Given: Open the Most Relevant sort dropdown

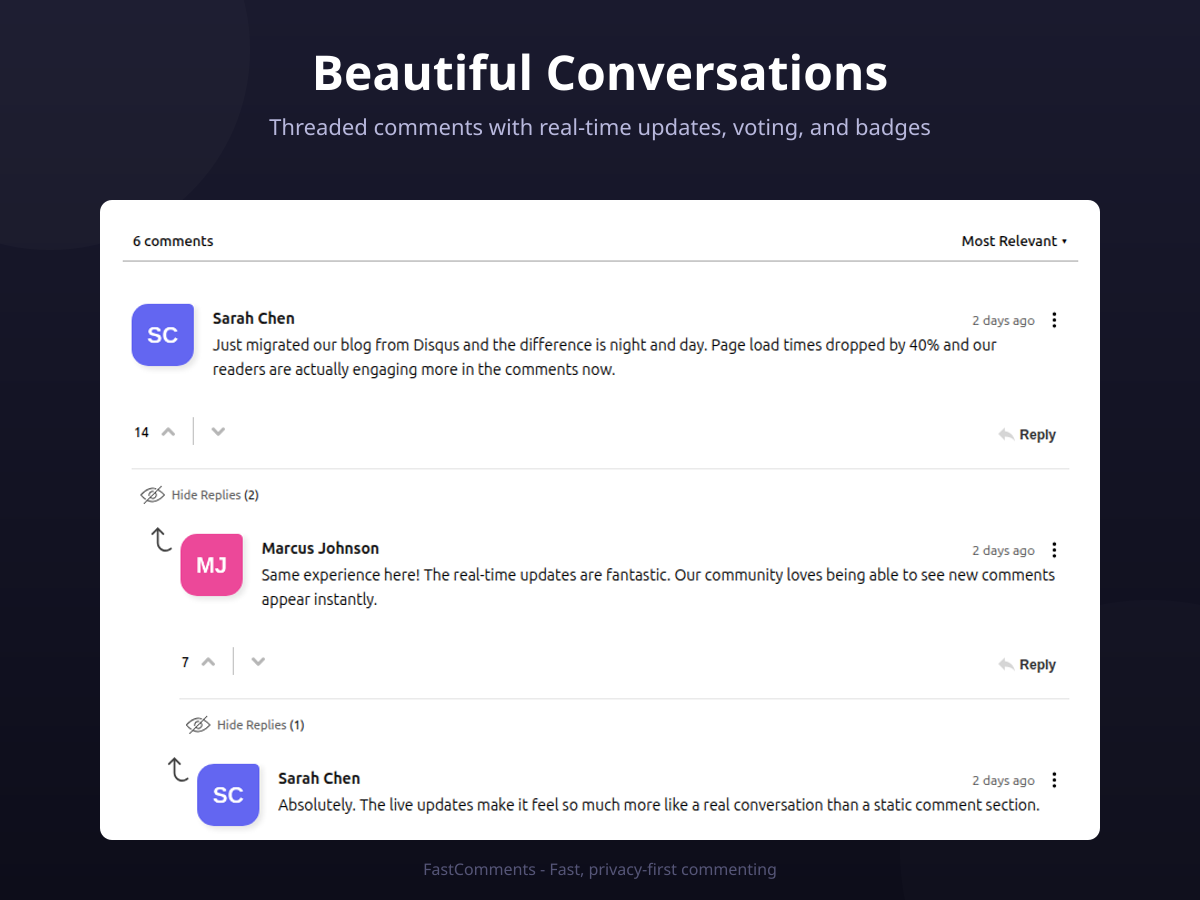Looking at the screenshot, I should tap(1014, 241).
